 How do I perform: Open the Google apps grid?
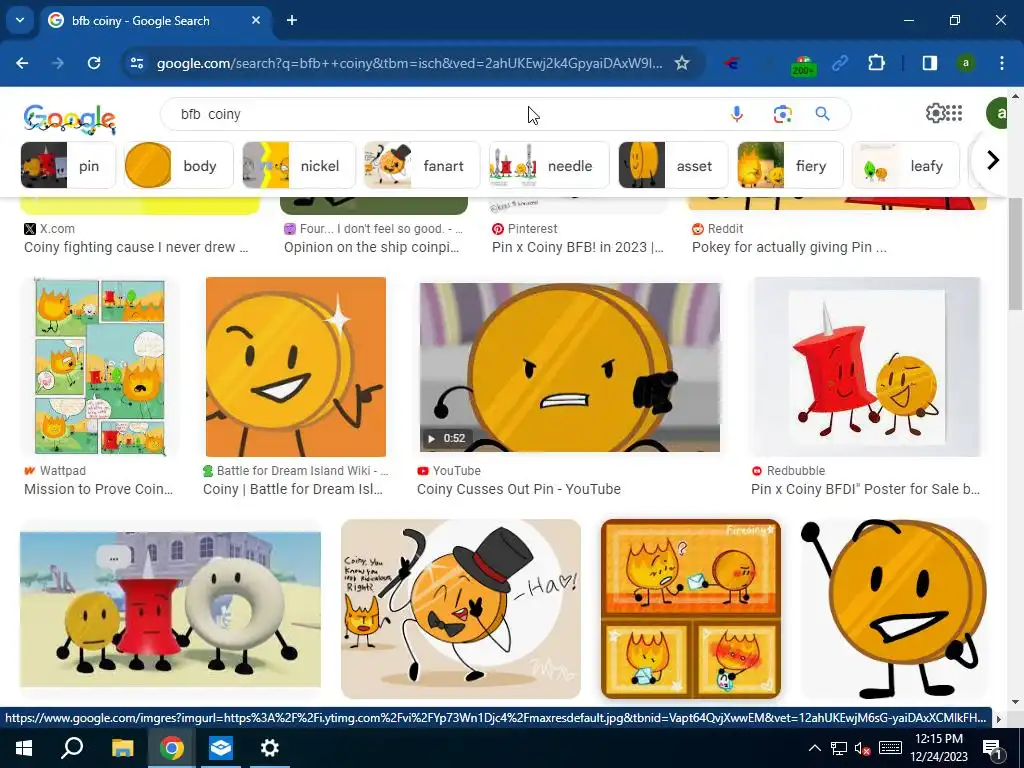click(955, 113)
